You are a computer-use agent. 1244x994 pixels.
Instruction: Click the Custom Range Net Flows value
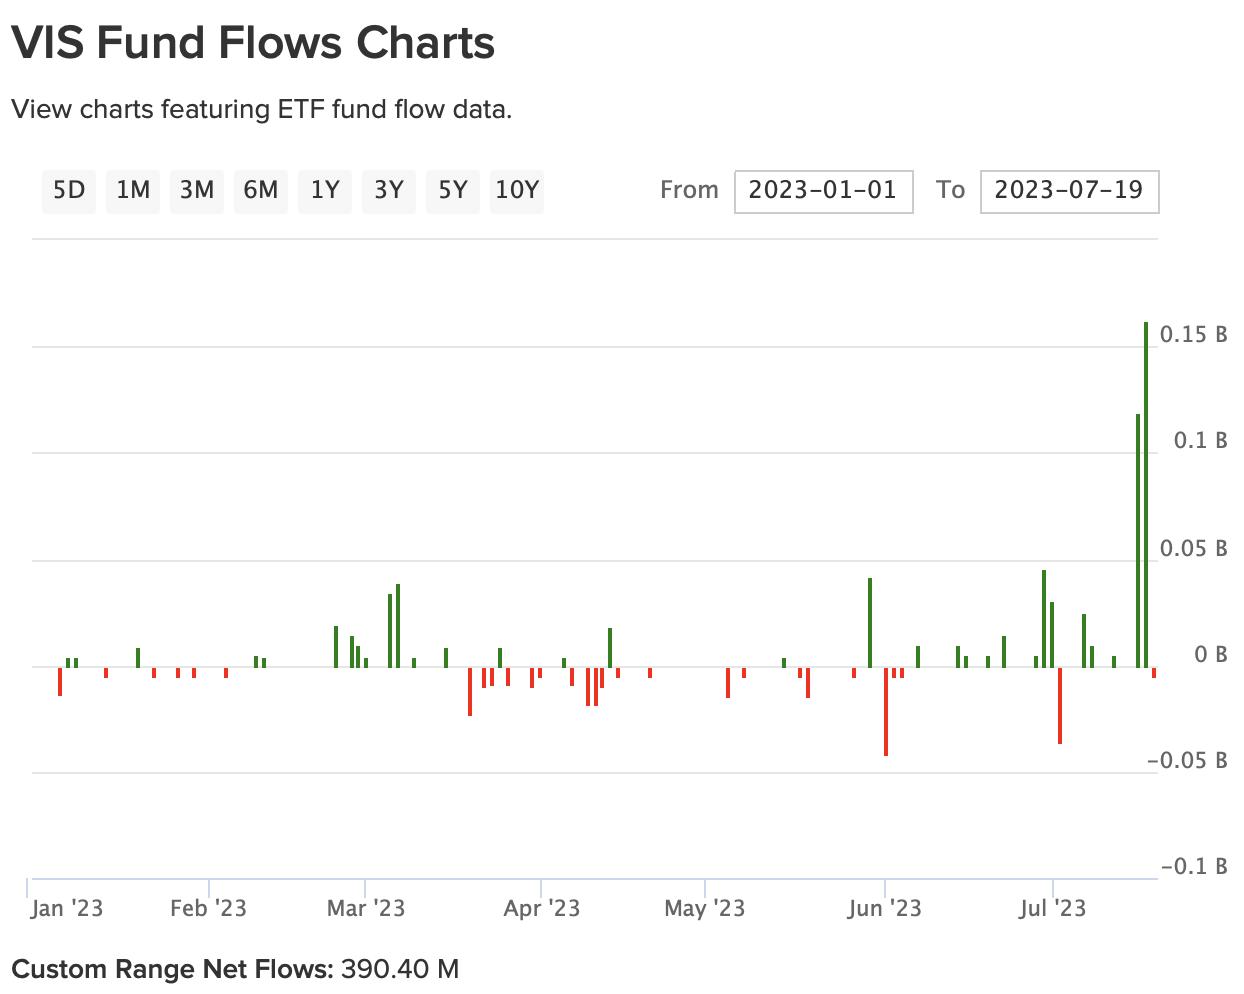(400, 968)
